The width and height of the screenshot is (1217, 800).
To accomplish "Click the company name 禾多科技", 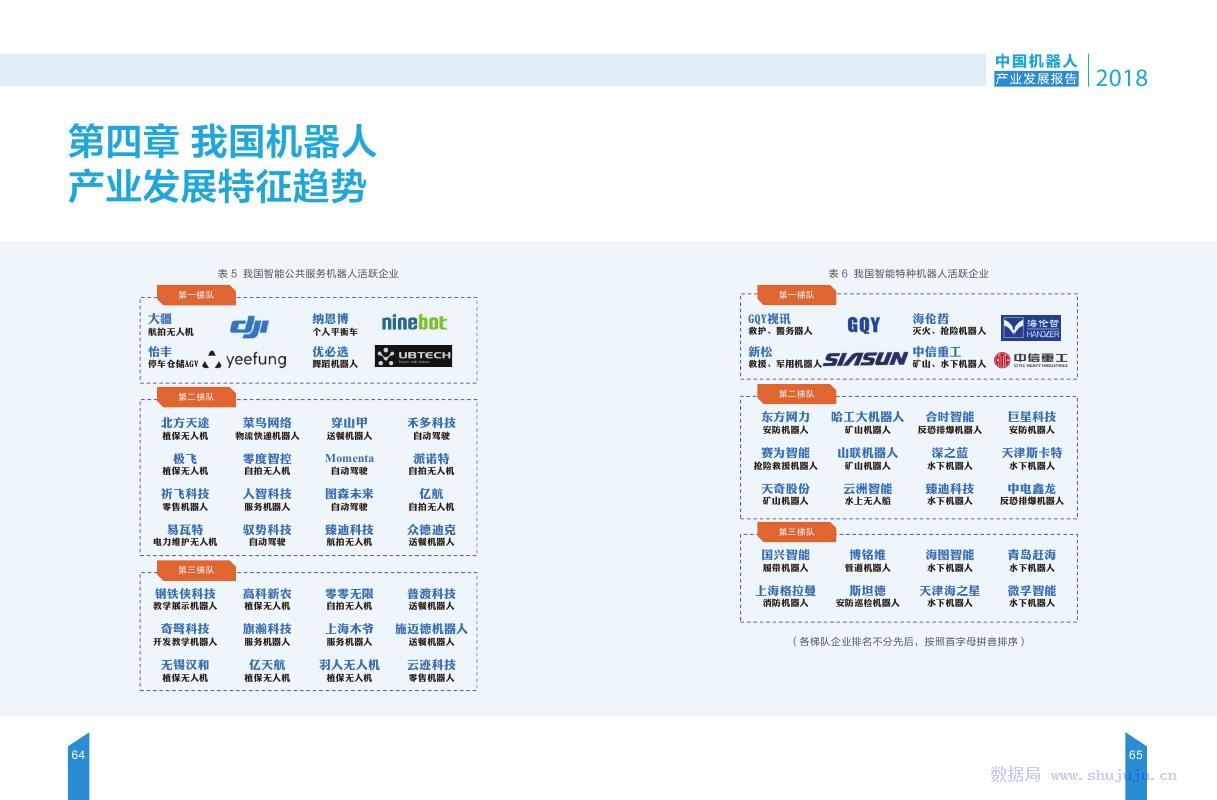I will (x=431, y=423).
